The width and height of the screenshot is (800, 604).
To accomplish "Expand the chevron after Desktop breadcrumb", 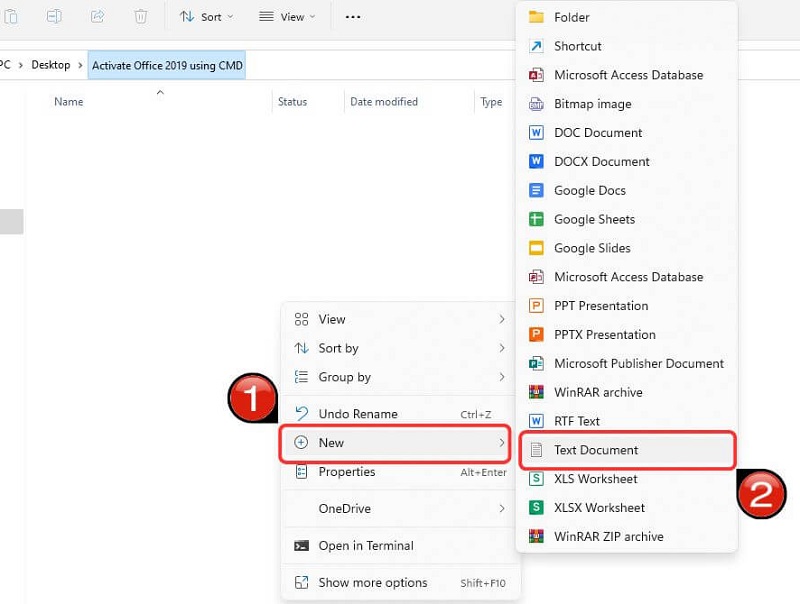I will tap(80, 65).
